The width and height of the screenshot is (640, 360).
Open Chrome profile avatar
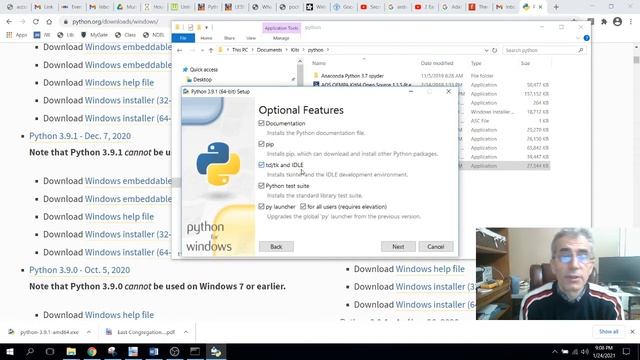(618, 22)
